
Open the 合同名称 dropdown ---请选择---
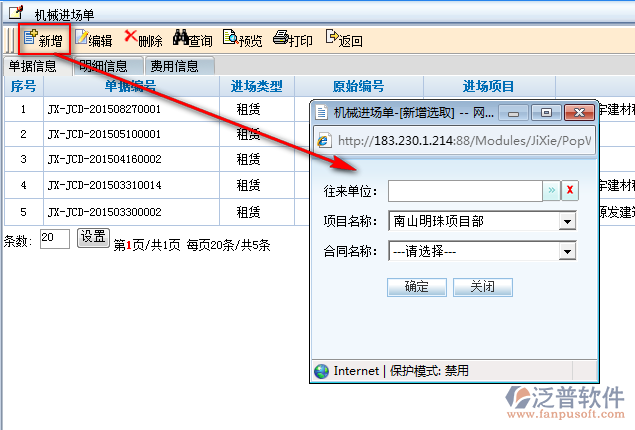pyautogui.click(x=482, y=251)
